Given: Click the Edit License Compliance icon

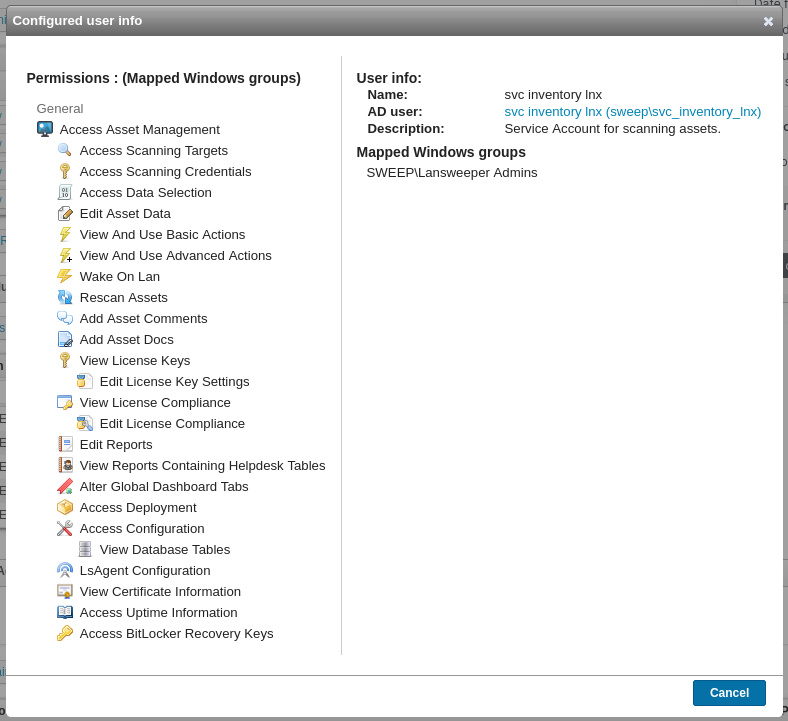Looking at the screenshot, I should pos(85,424).
